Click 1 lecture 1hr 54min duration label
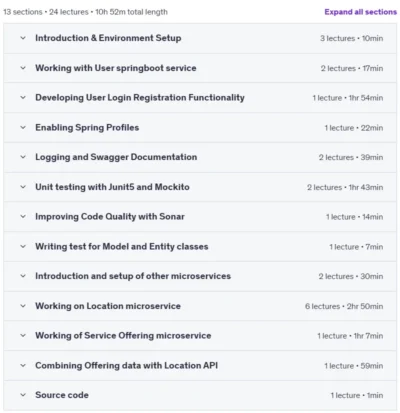 348,98
